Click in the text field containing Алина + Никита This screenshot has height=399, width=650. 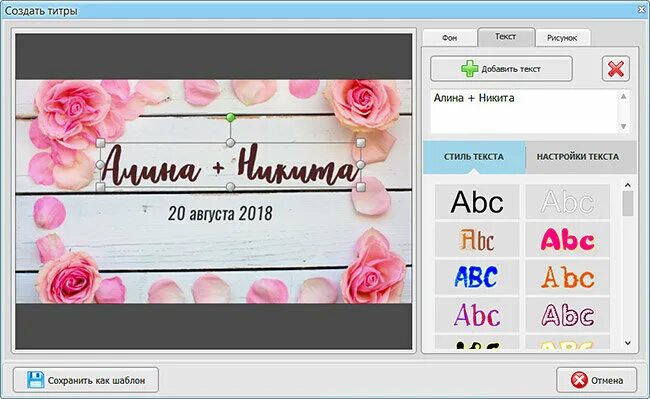pos(524,111)
